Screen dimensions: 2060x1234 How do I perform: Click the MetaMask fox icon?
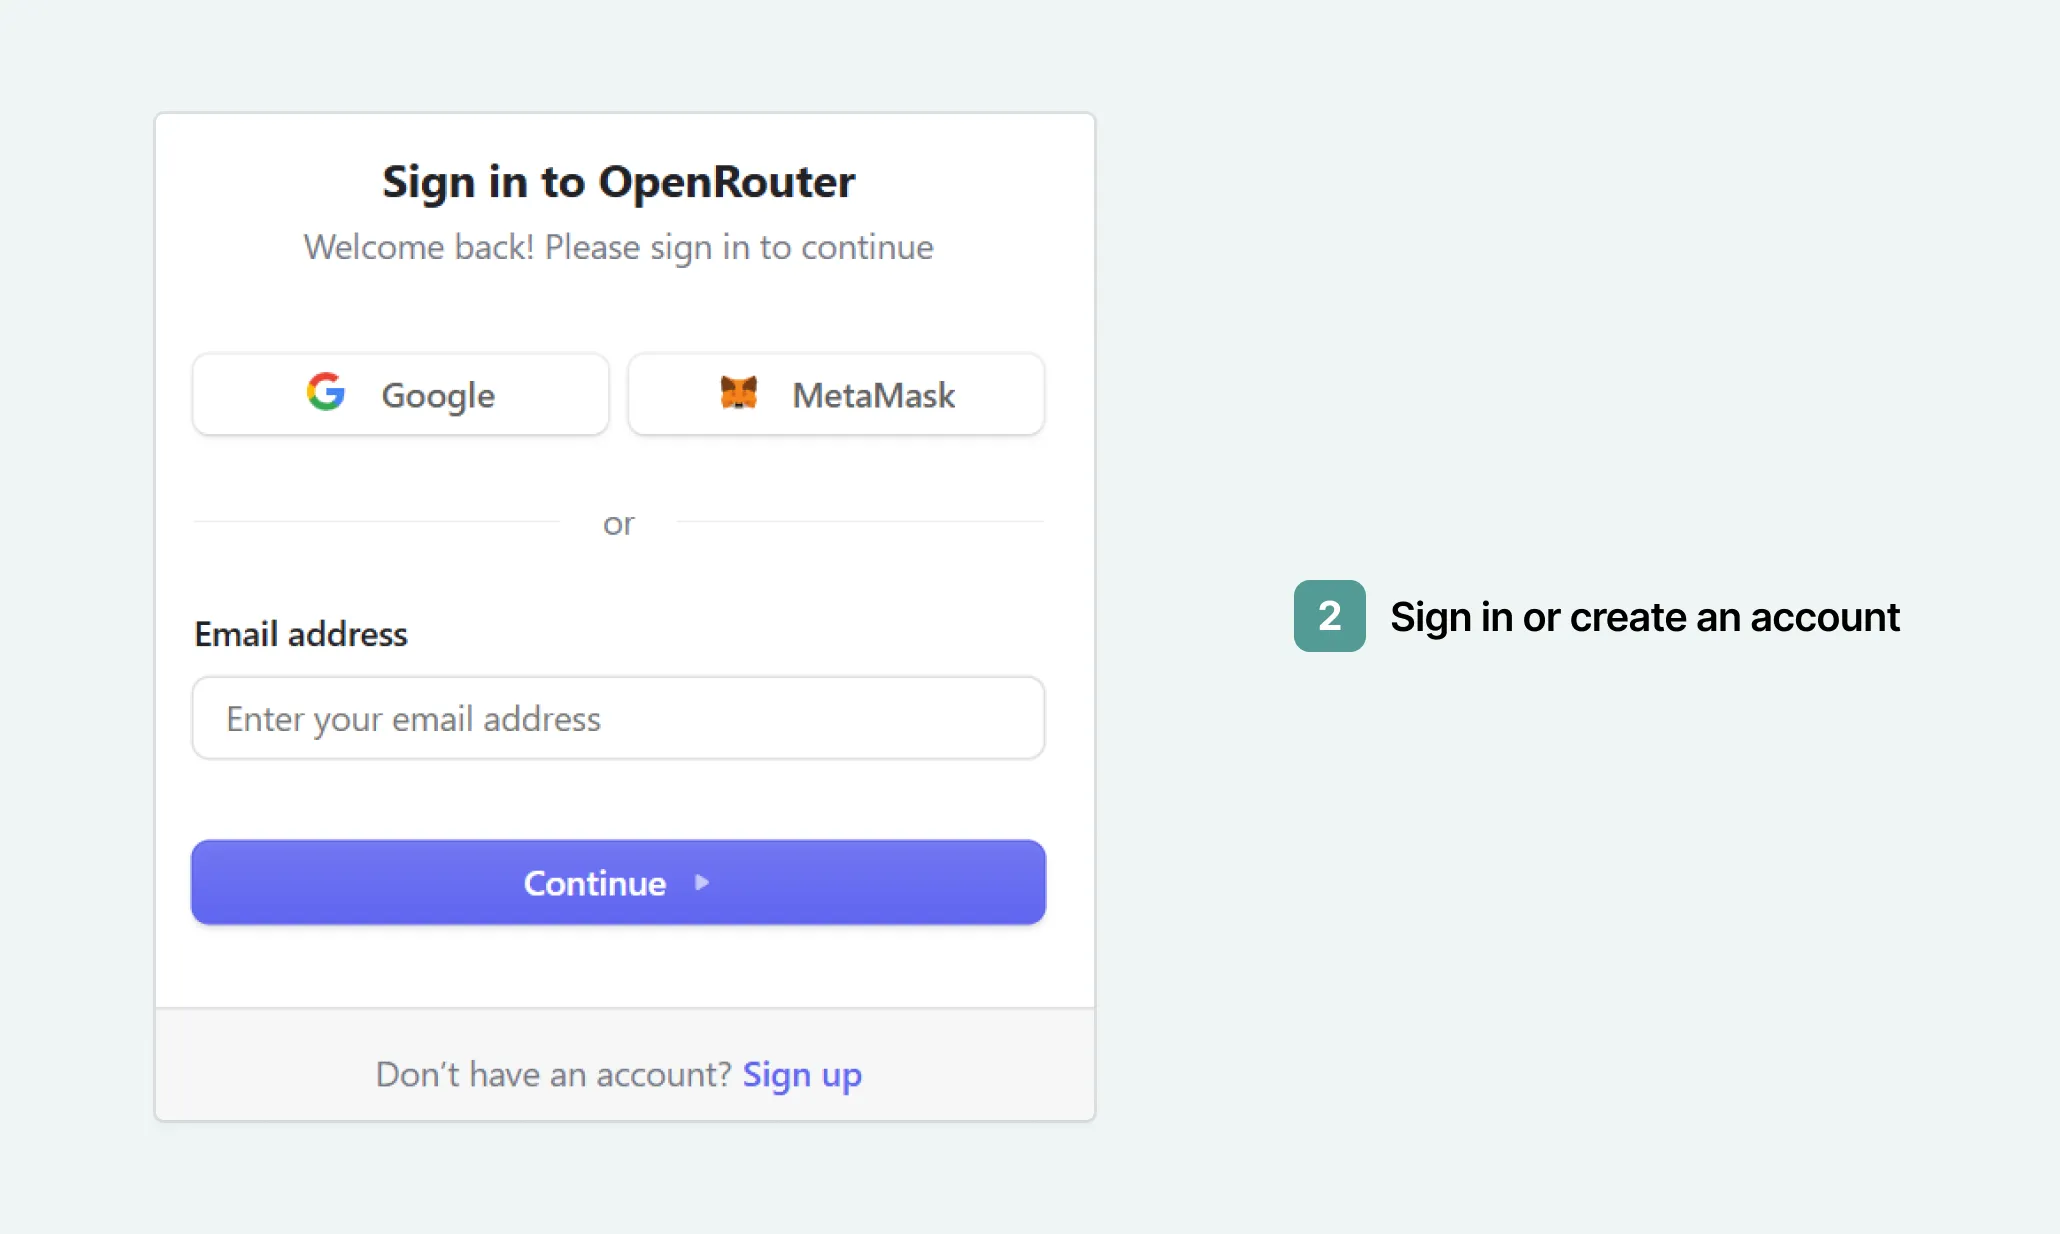pos(737,393)
